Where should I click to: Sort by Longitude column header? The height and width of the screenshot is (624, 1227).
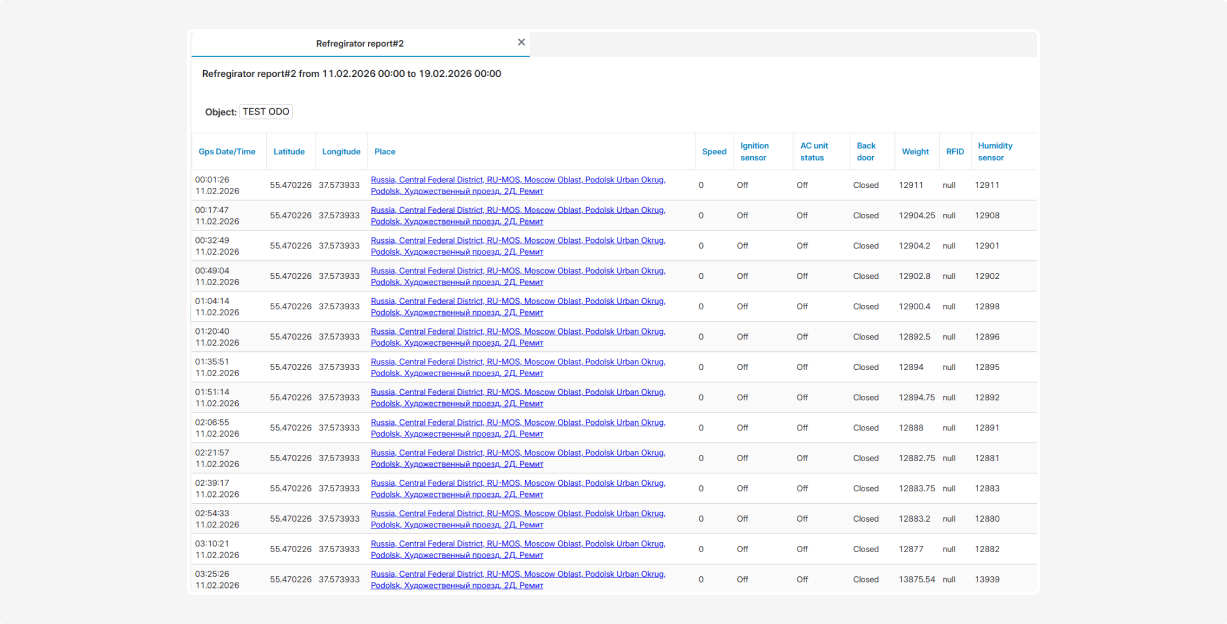click(x=341, y=152)
